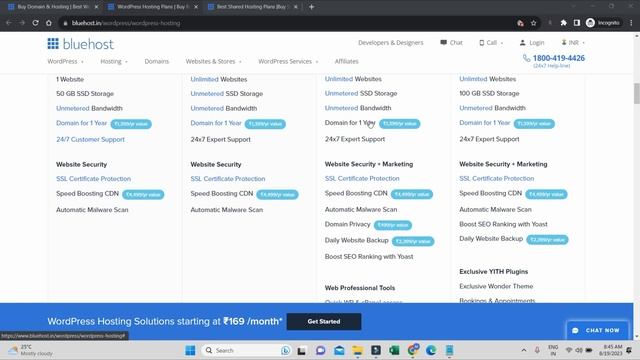Click Domain for 1 Year in fourth plan
This screenshot has height=360, width=640.
tap(484, 122)
